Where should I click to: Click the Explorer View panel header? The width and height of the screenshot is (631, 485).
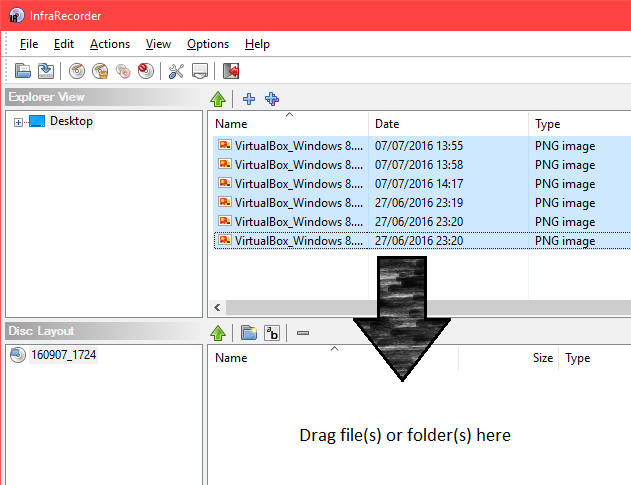pos(105,97)
